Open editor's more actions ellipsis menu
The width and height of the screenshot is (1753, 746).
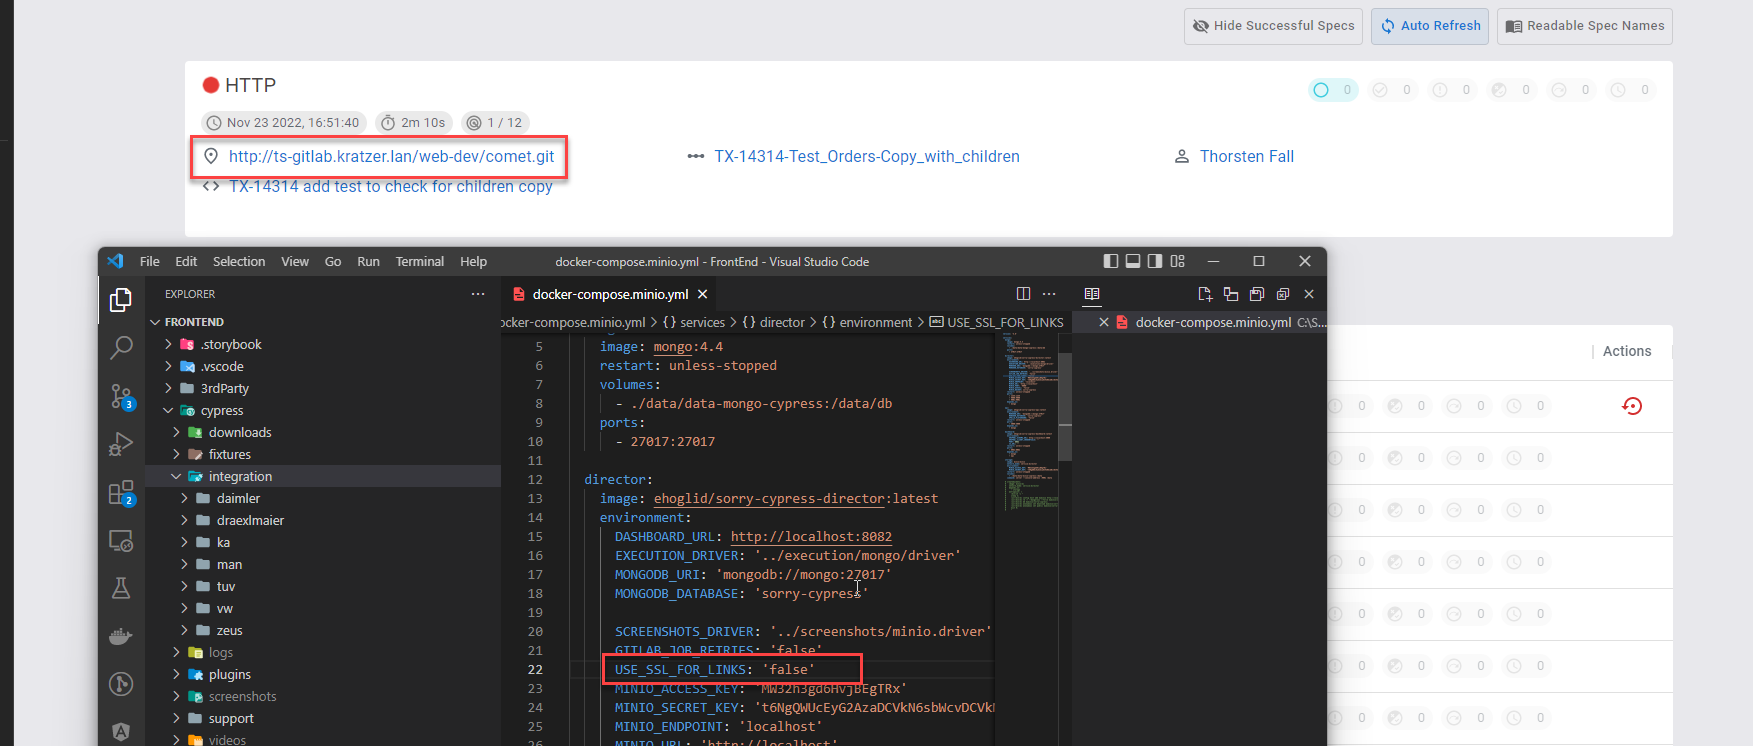coord(1049,294)
